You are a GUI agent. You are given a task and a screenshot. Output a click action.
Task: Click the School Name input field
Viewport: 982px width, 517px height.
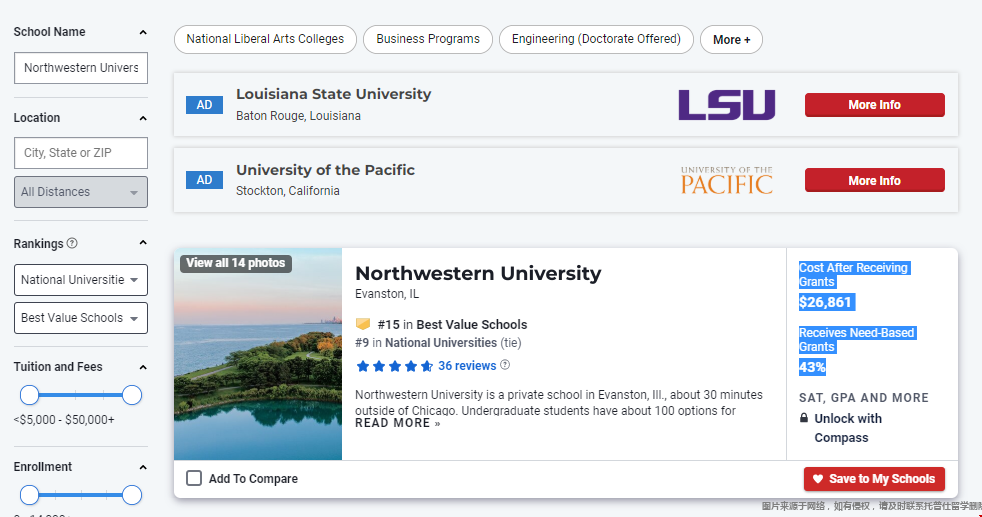point(81,68)
